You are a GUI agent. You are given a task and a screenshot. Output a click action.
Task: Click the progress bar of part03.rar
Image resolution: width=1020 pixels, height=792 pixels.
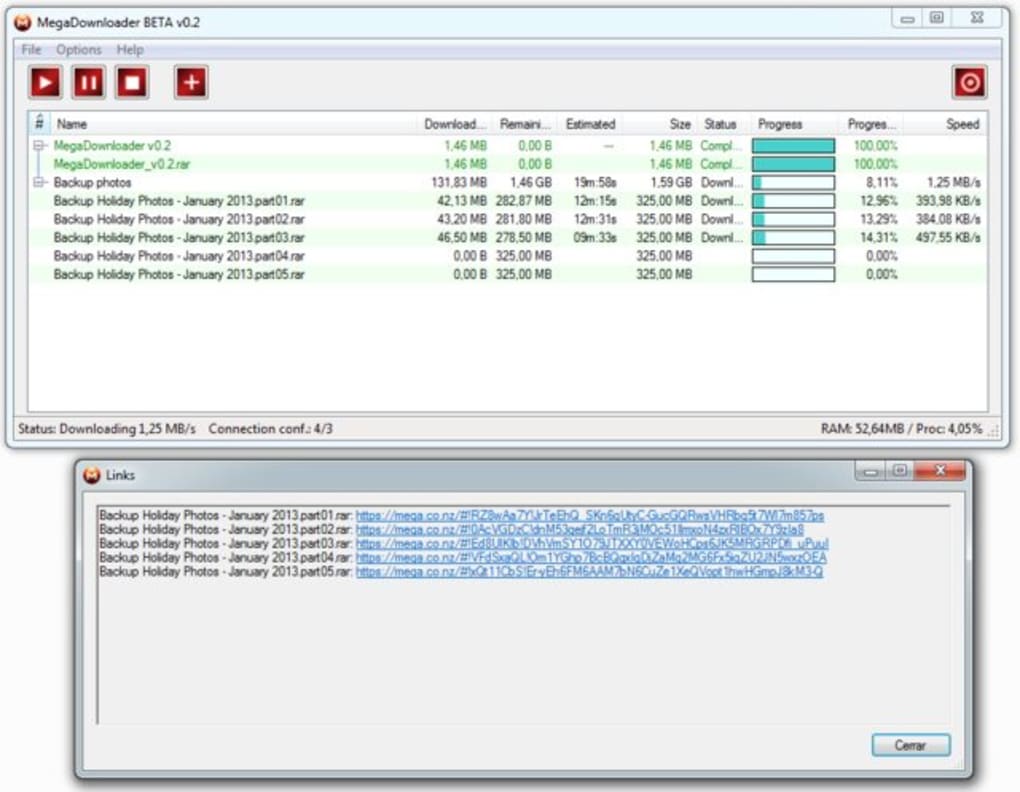pos(792,238)
